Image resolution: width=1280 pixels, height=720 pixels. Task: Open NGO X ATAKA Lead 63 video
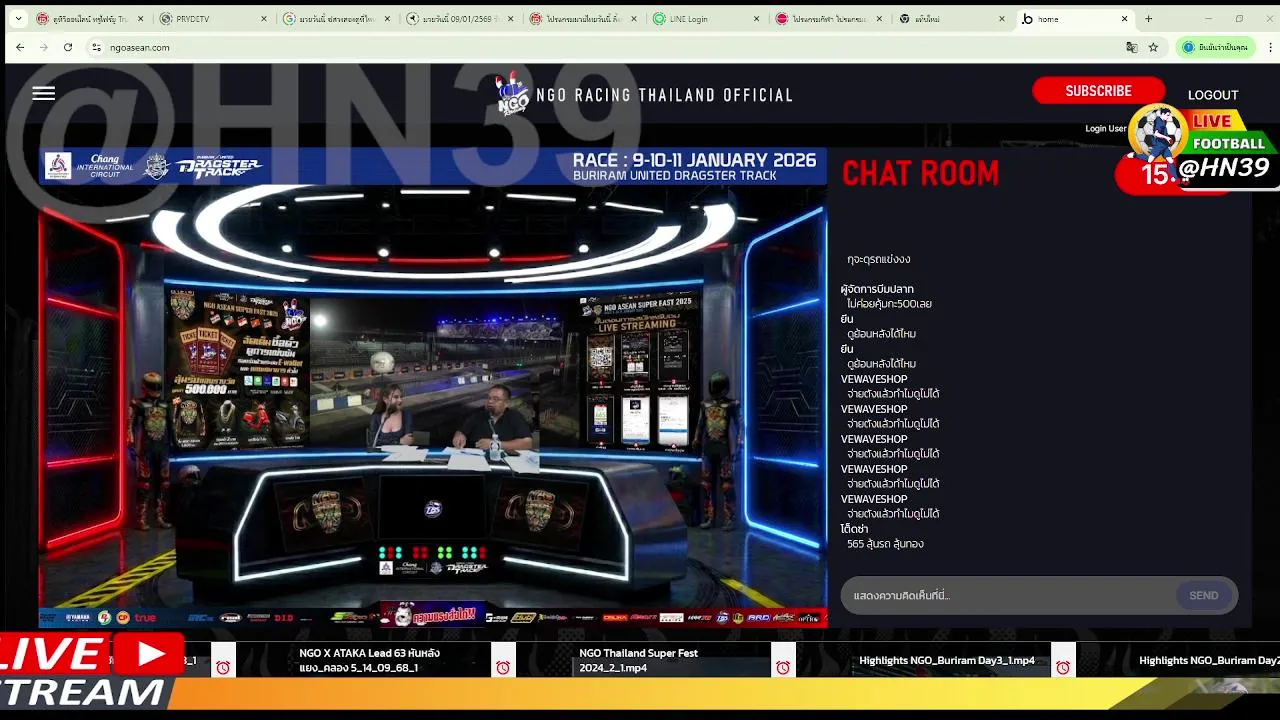(x=369, y=660)
